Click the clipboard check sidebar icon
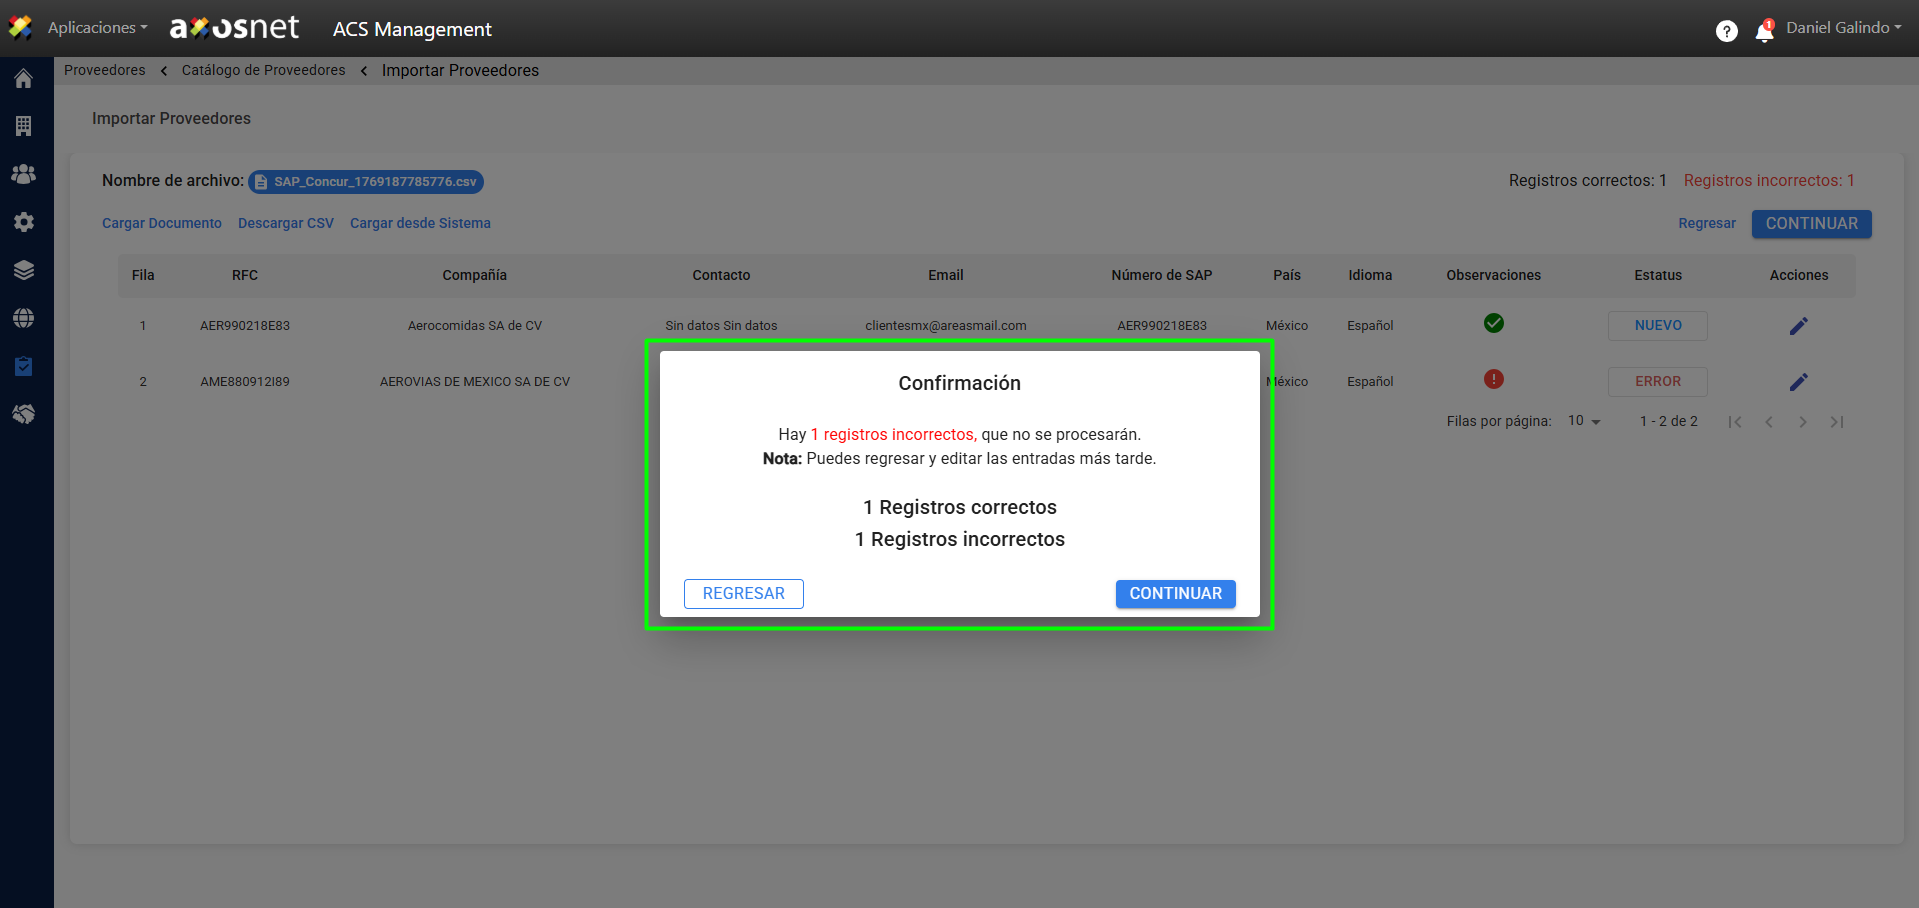 [24, 366]
